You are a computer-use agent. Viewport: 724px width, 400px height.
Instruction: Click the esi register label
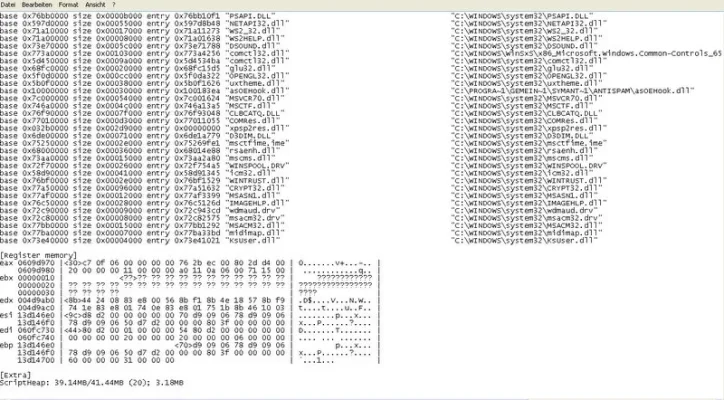(x=6, y=315)
